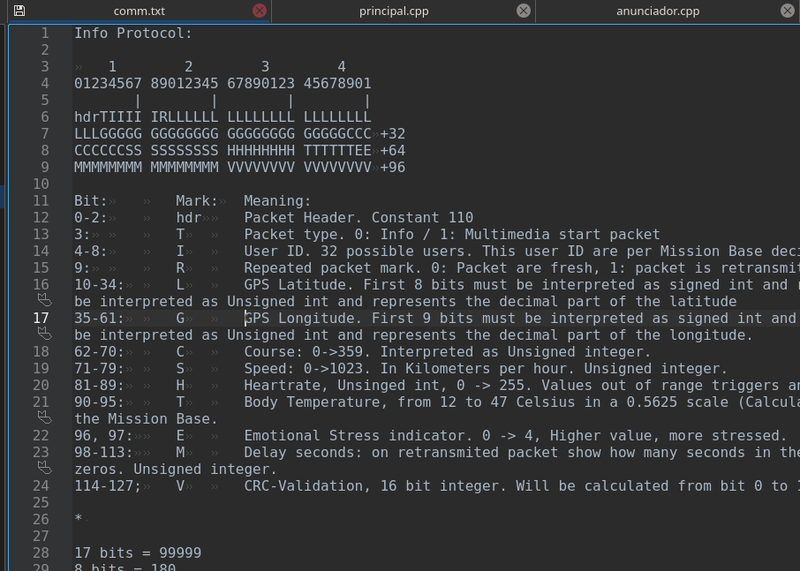Click 'Packet type. 0: Info' line
Viewport: 800px width, 571px height.
click(452, 235)
